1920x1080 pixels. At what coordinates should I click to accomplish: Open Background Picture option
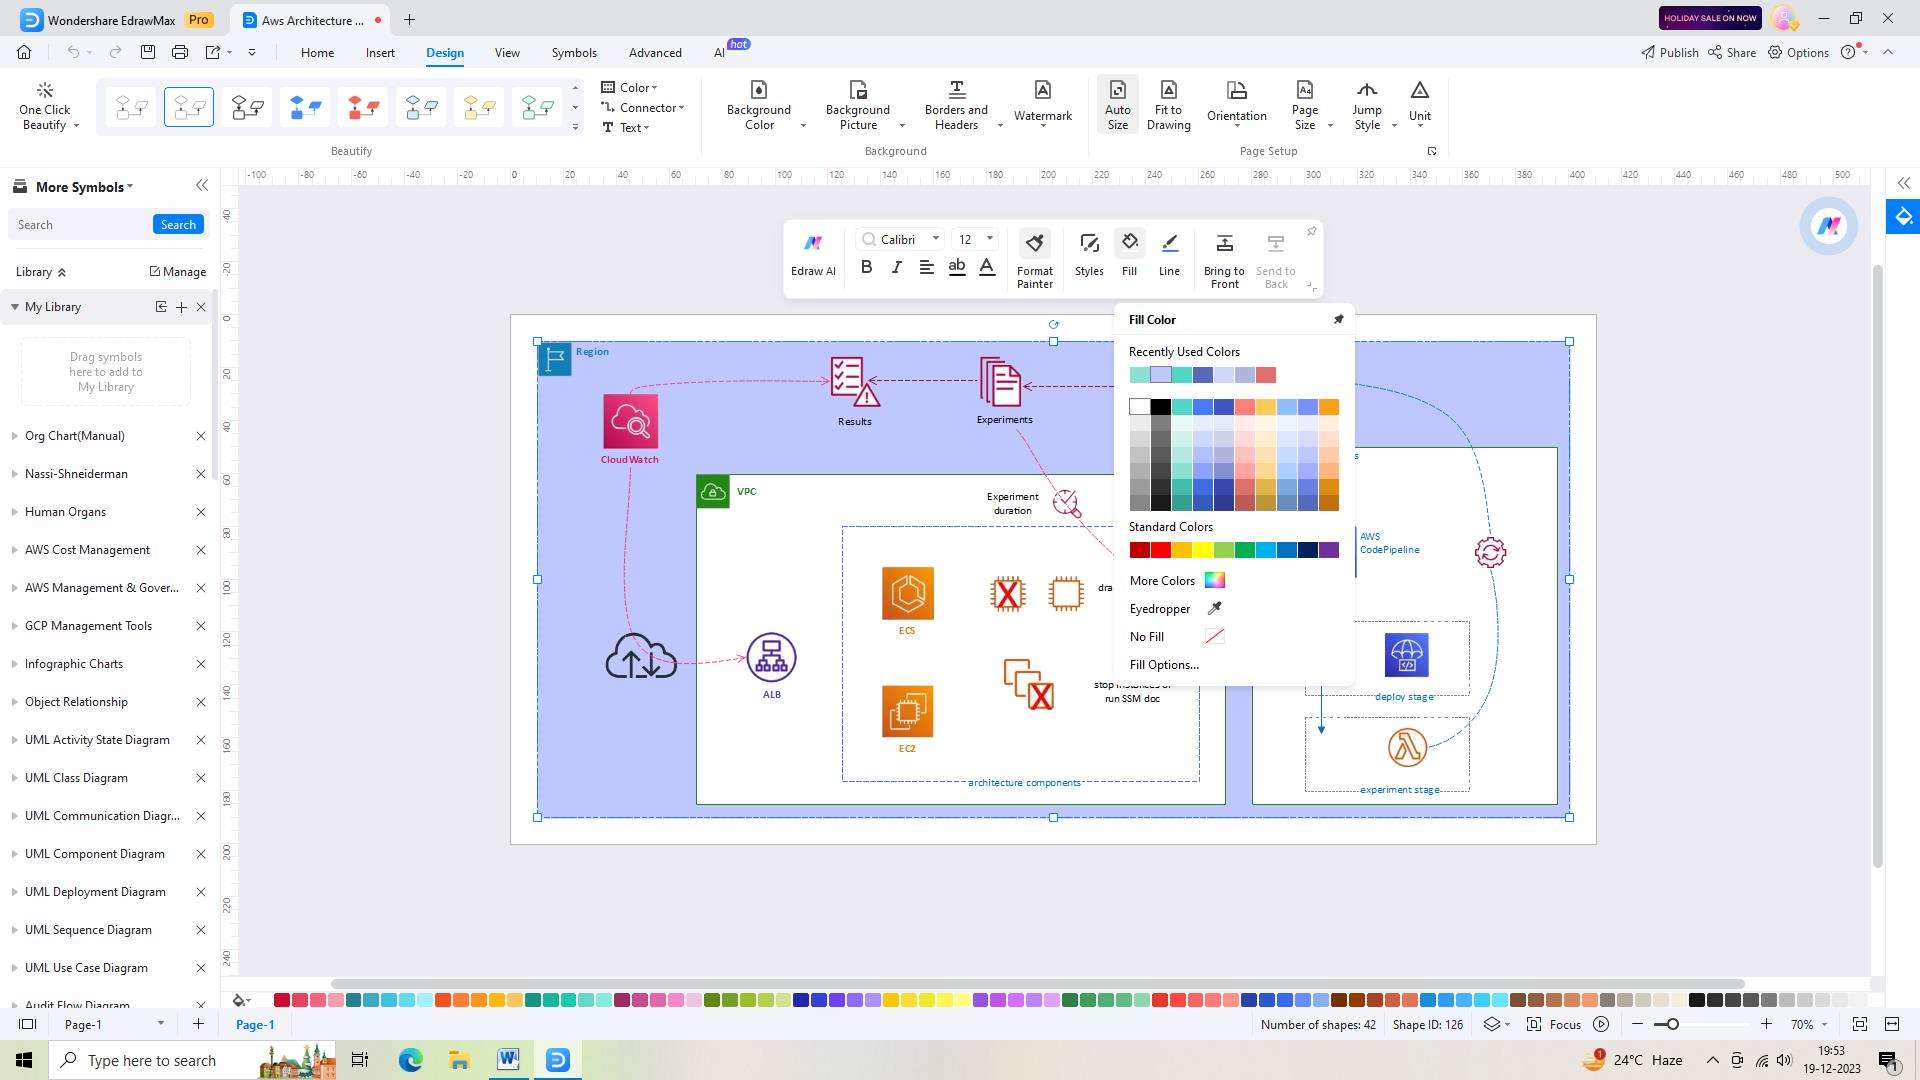click(858, 105)
